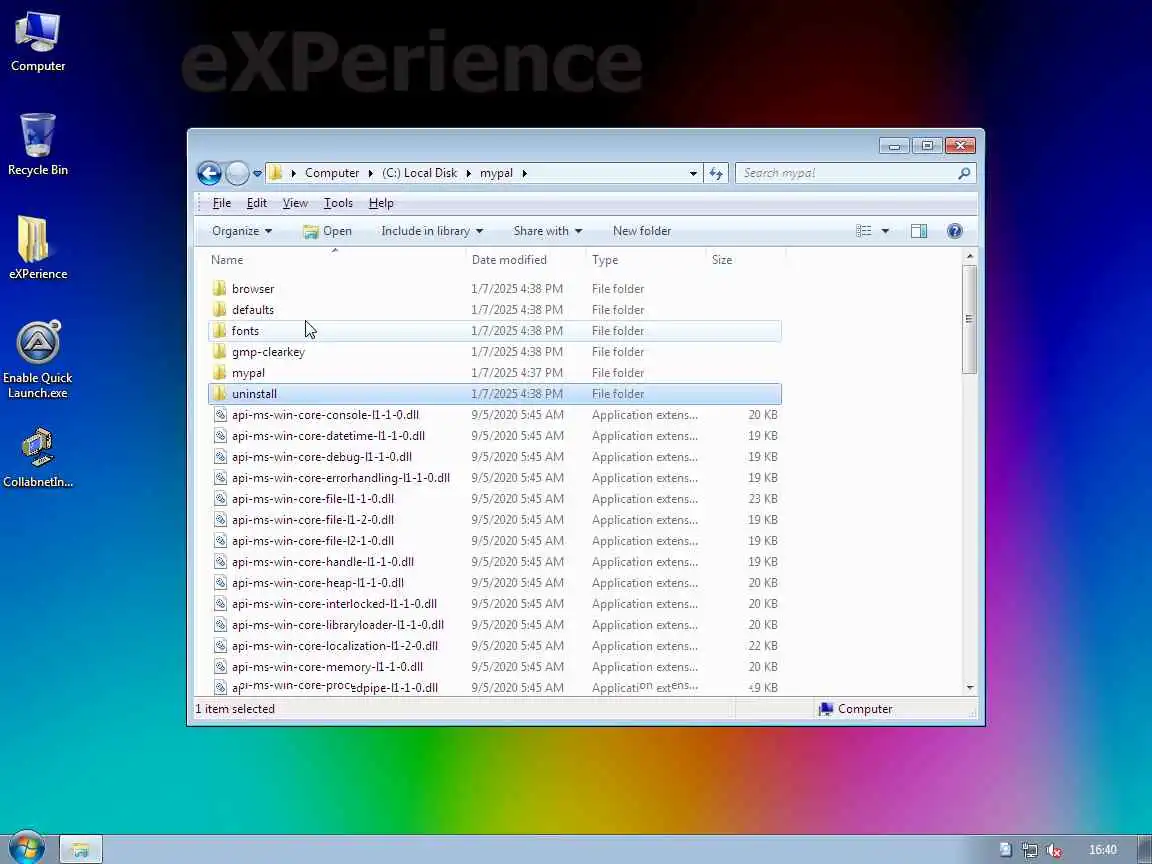
Task: Open the Edit menu
Action: [256, 204]
